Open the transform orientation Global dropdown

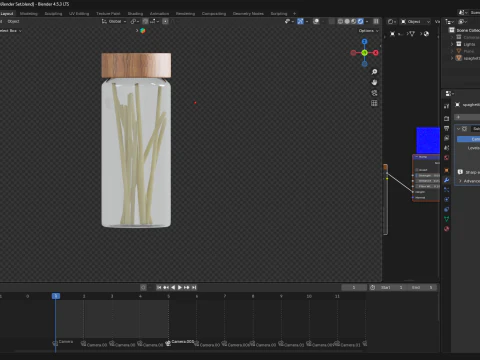pos(114,21)
